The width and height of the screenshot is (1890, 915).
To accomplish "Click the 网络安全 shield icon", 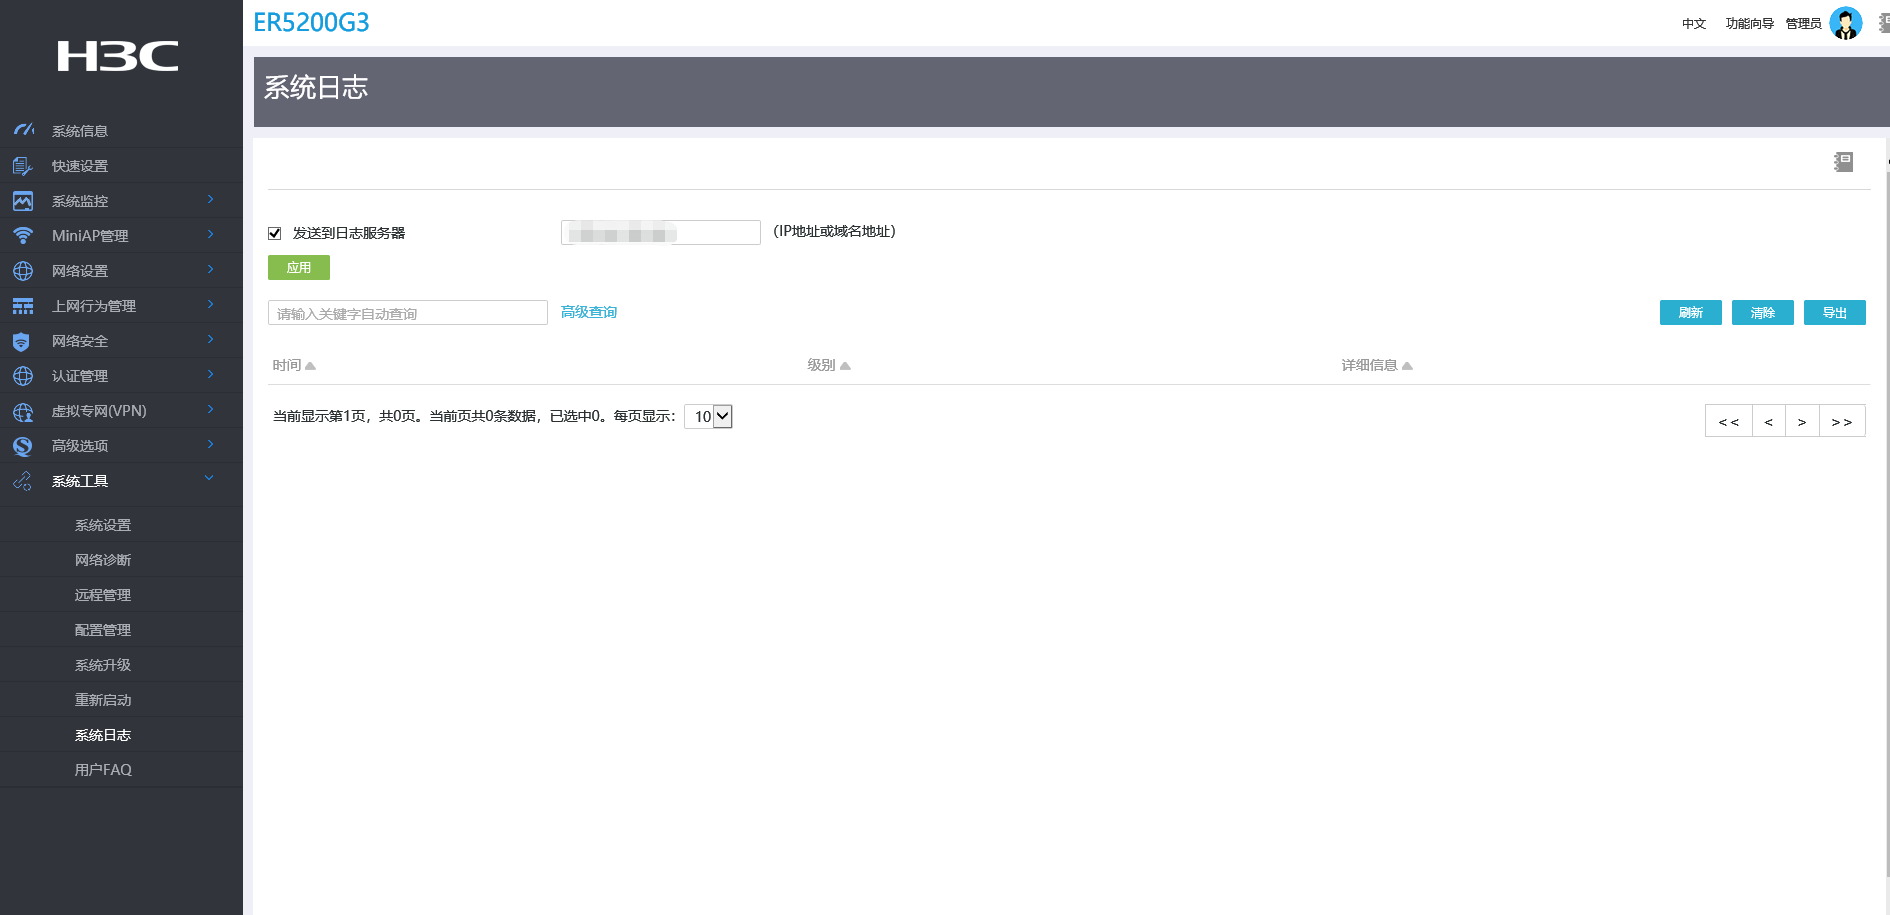I will point(22,342).
